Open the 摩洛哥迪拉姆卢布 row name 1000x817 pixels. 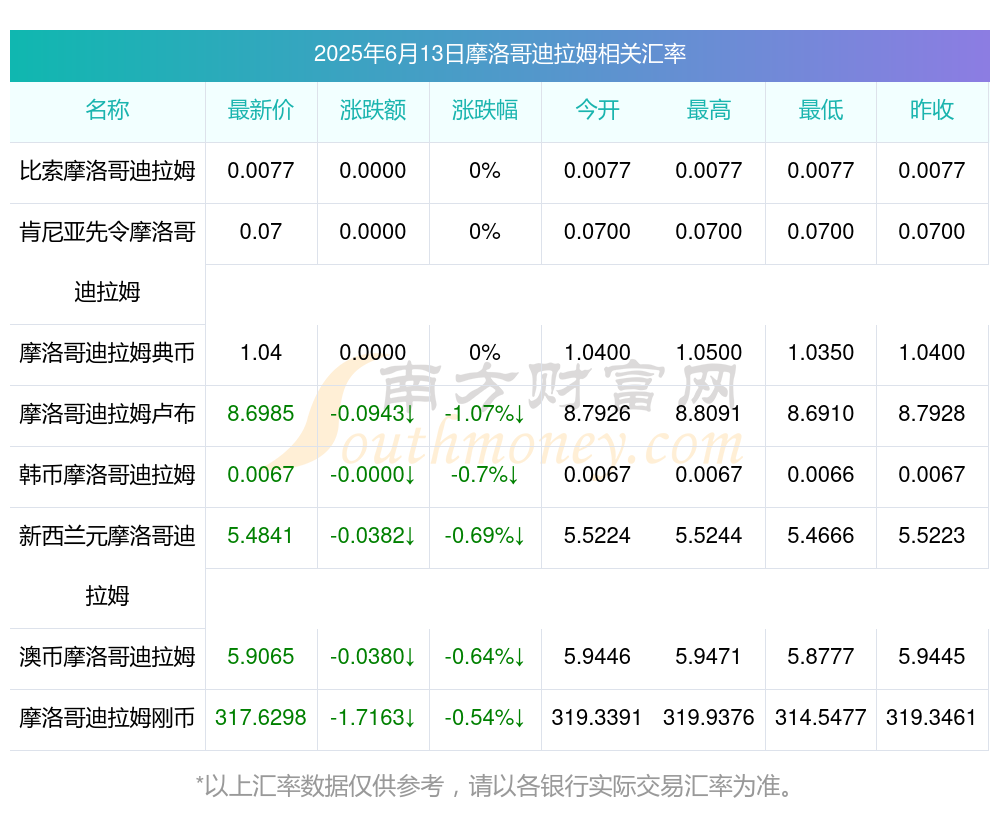point(107,414)
